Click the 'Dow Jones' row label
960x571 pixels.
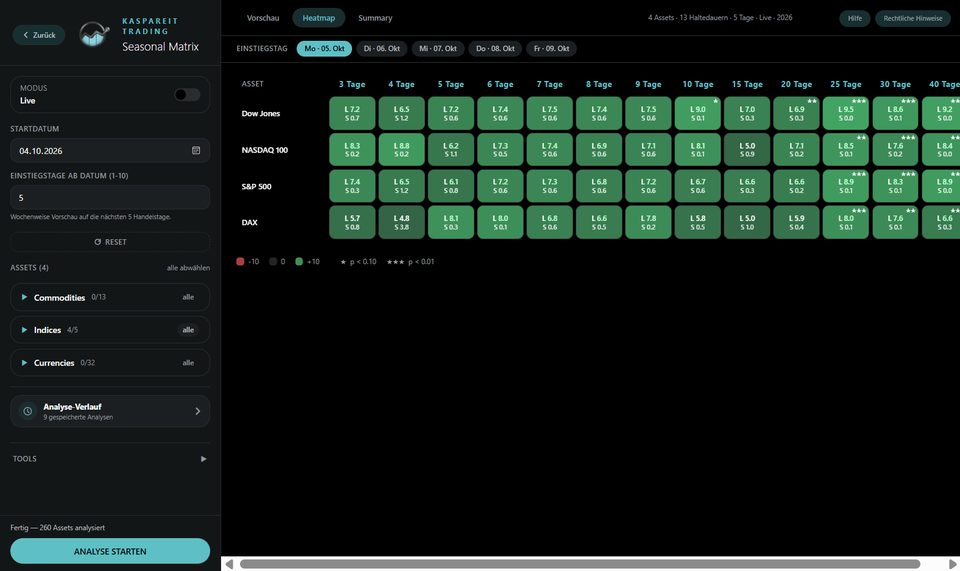[x=261, y=113]
